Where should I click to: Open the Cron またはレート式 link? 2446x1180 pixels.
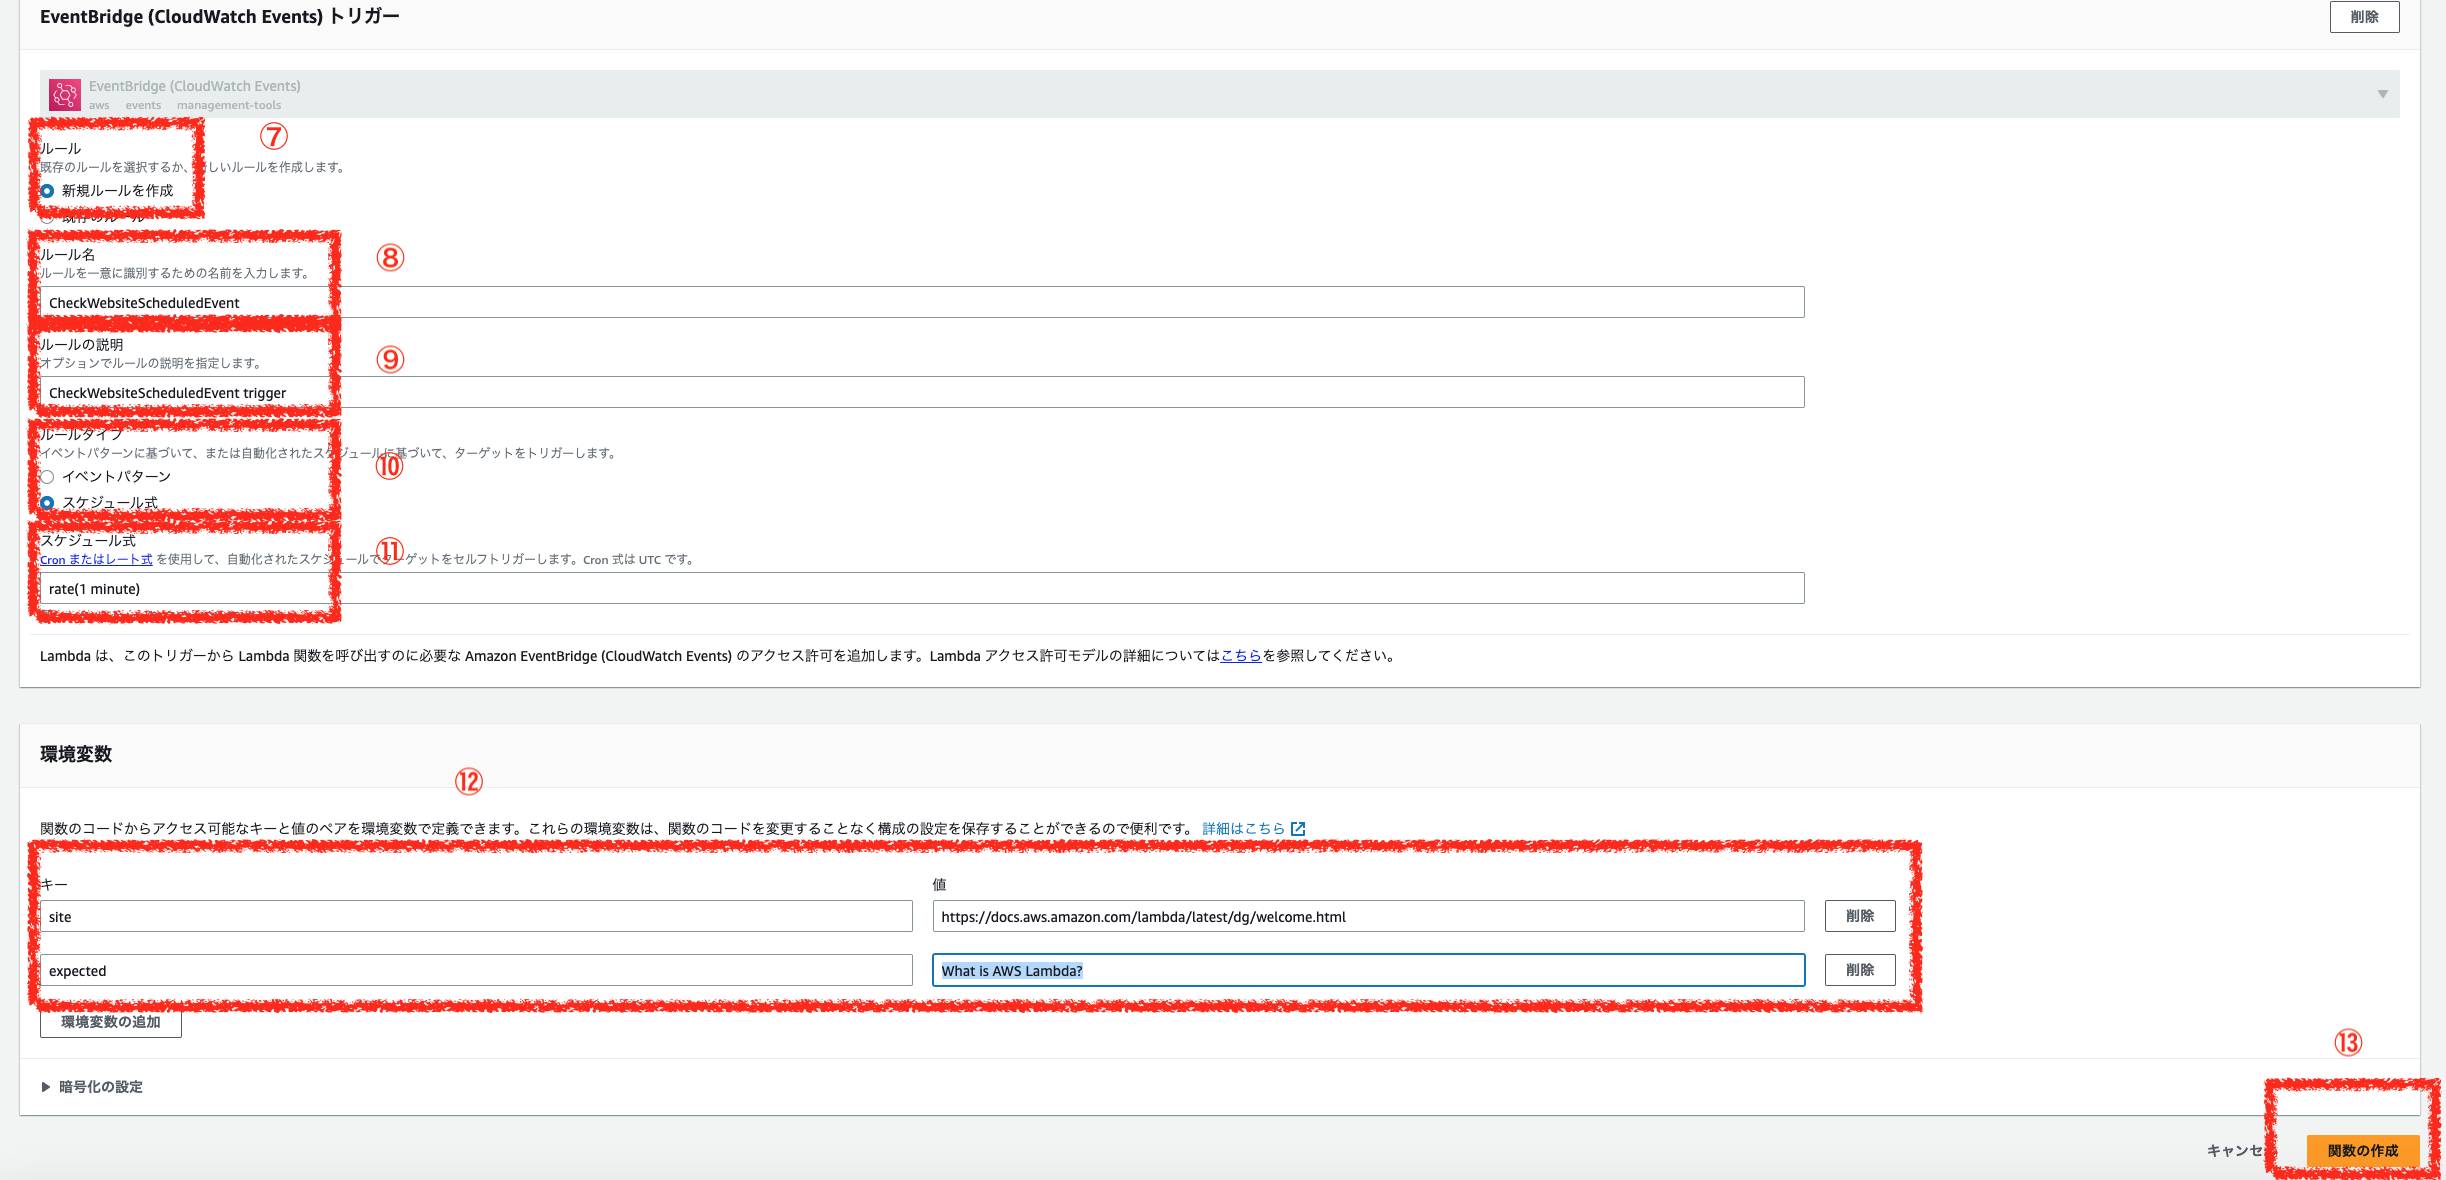tap(96, 560)
